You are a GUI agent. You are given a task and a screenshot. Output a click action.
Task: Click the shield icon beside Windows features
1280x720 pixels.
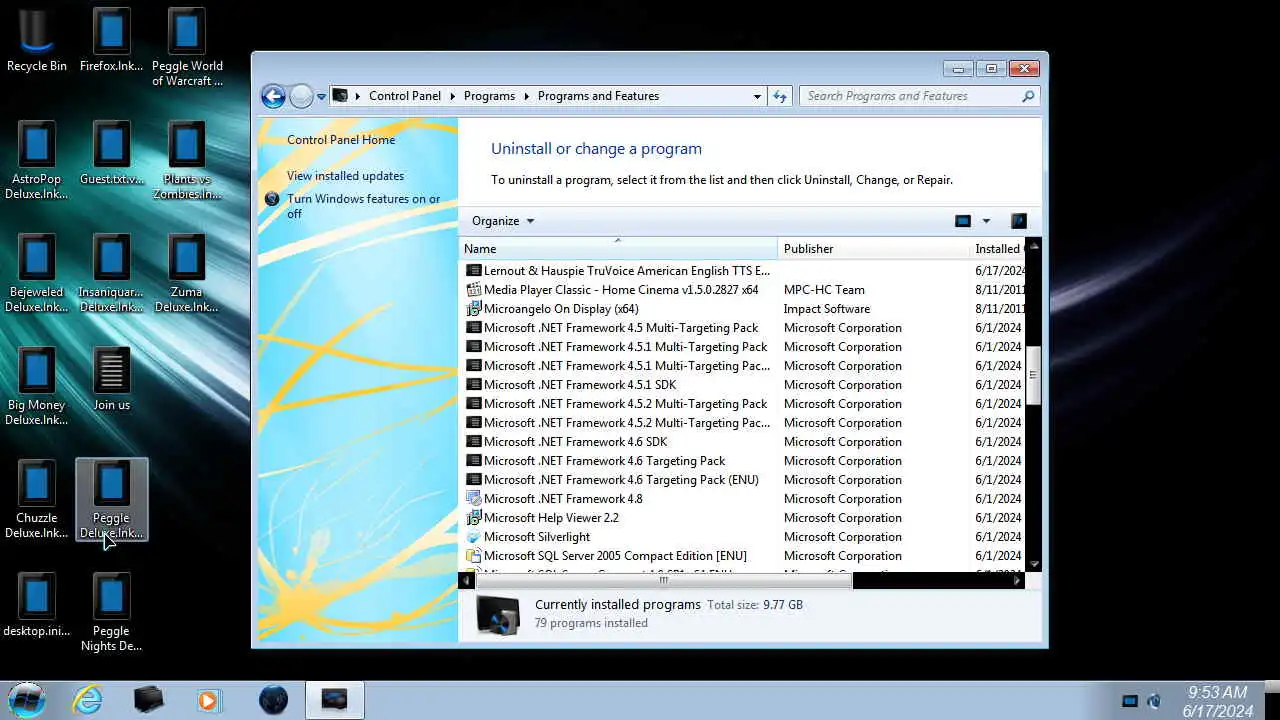(272, 199)
